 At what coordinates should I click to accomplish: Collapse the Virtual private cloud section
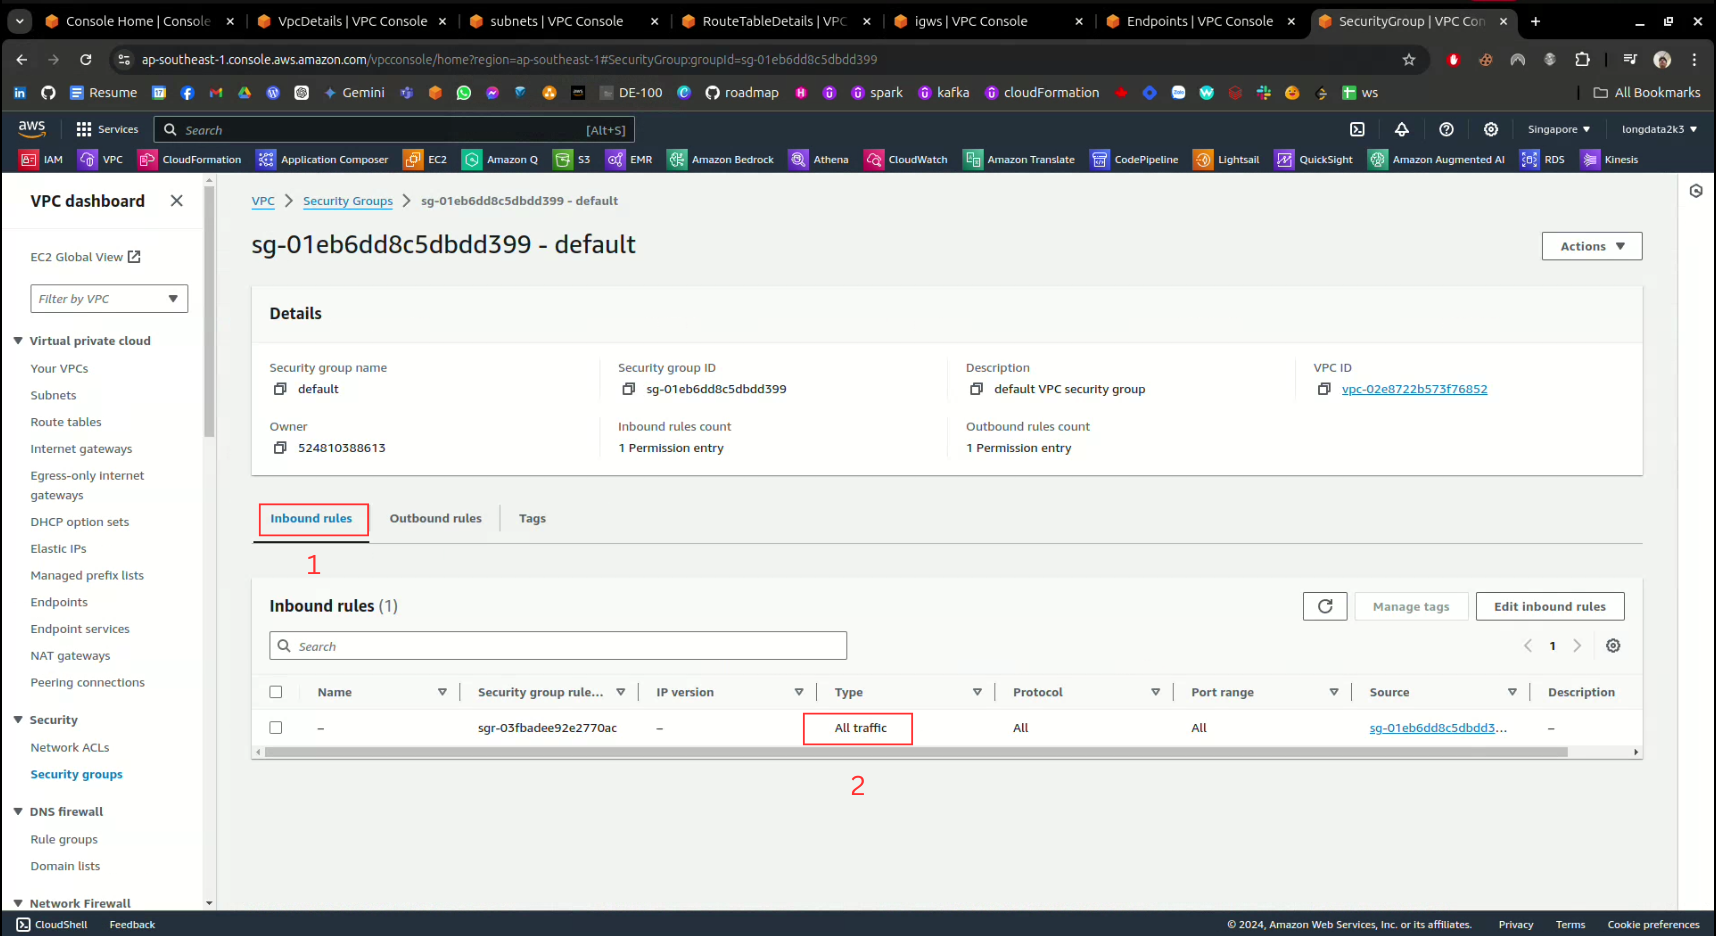pos(18,341)
